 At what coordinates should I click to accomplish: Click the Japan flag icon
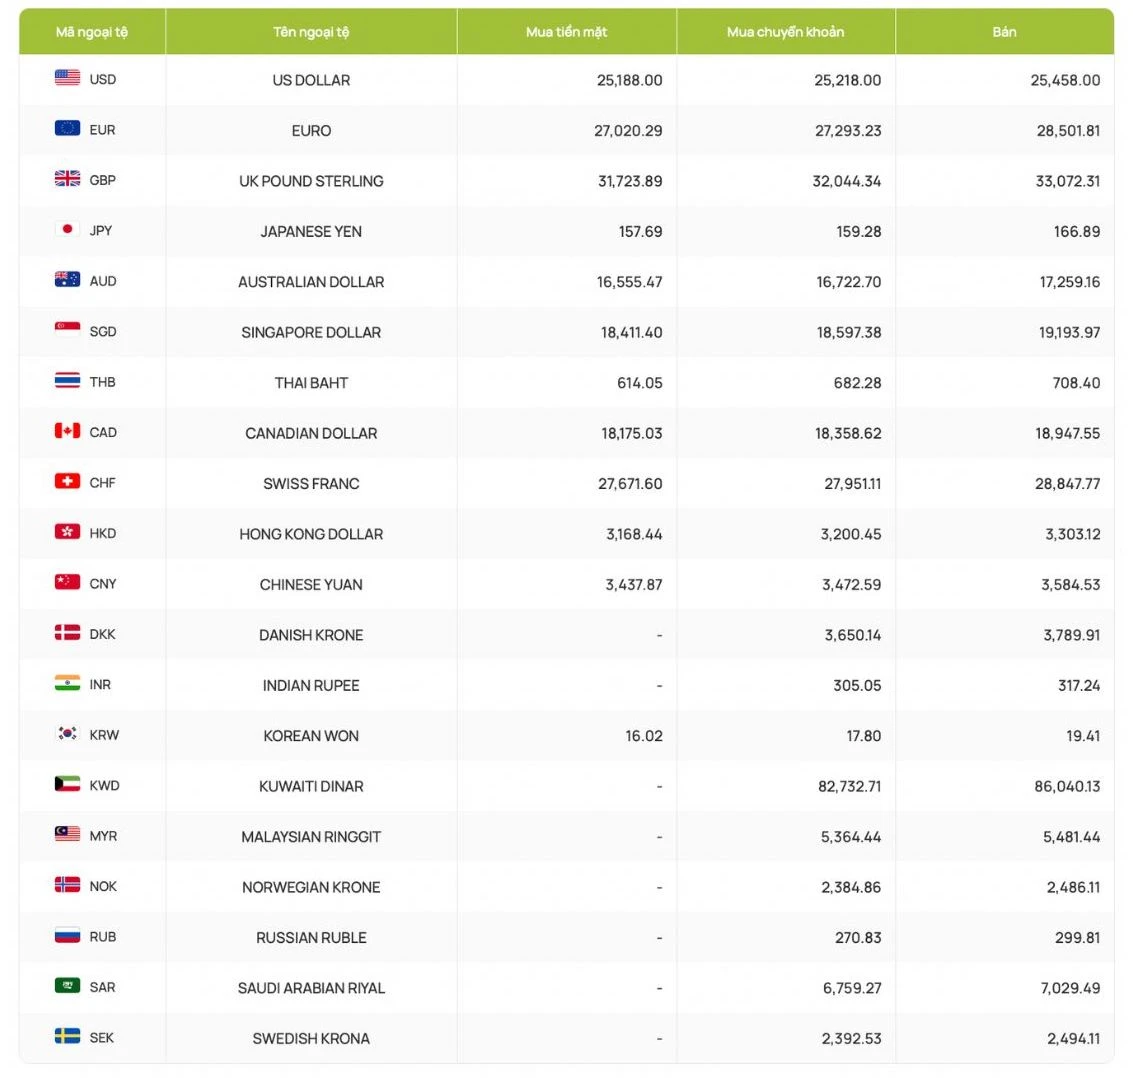[x=67, y=229]
